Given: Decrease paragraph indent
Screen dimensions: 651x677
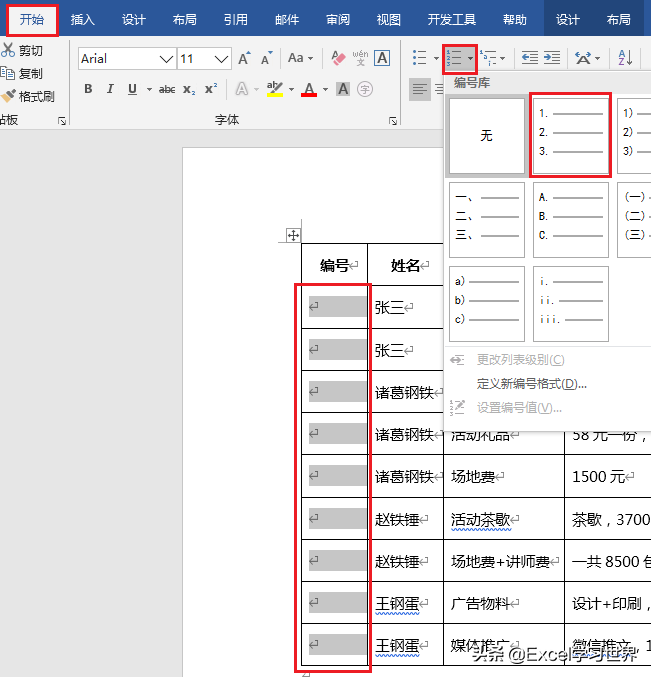Looking at the screenshot, I should (530, 57).
